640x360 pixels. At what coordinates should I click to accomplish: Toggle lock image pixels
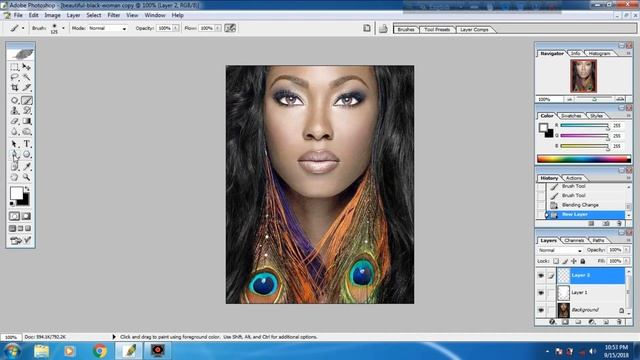click(565, 261)
